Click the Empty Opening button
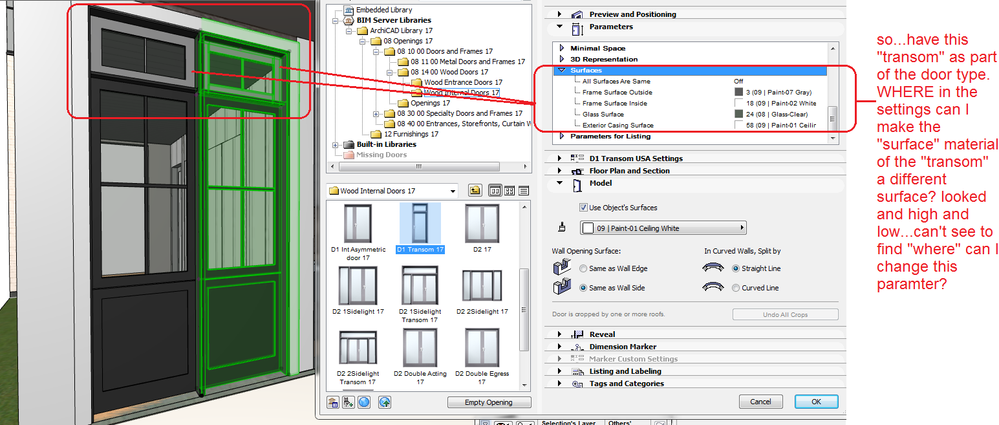999x425 pixels. click(489, 402)
